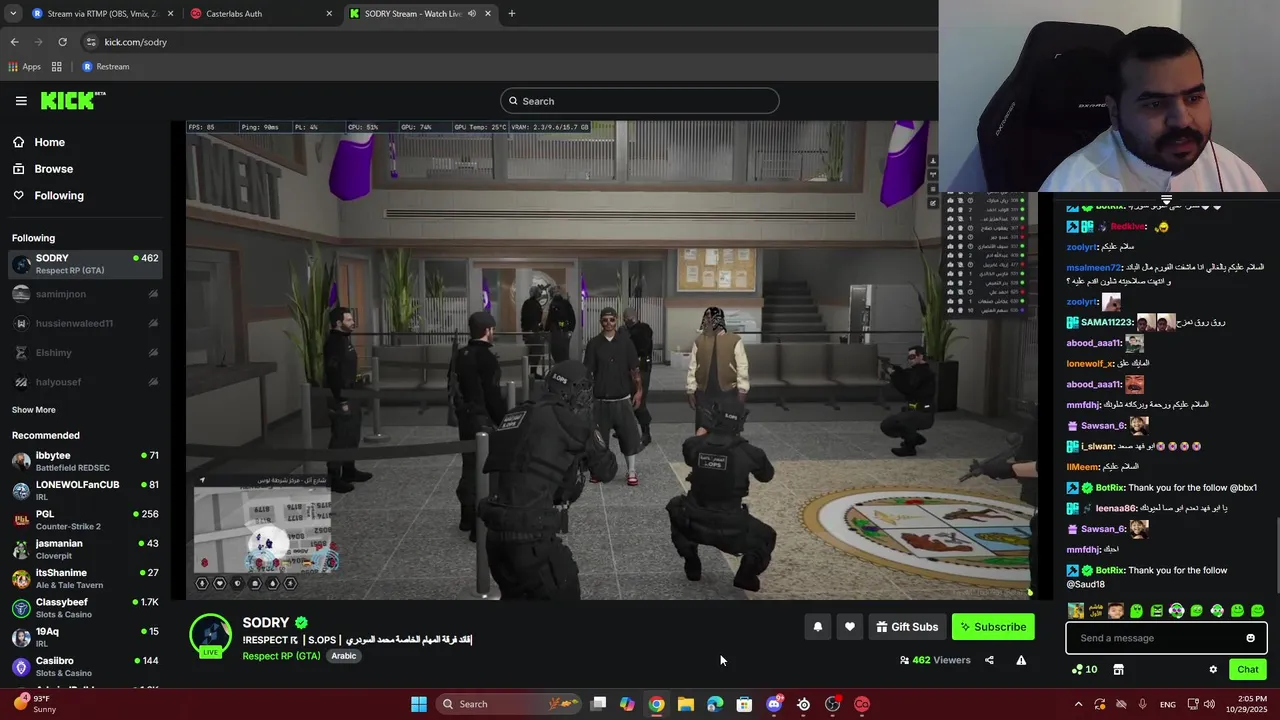This screenshot has width=1280, height=720.
Task: Click the Kick logo
Action: point(72,100)
